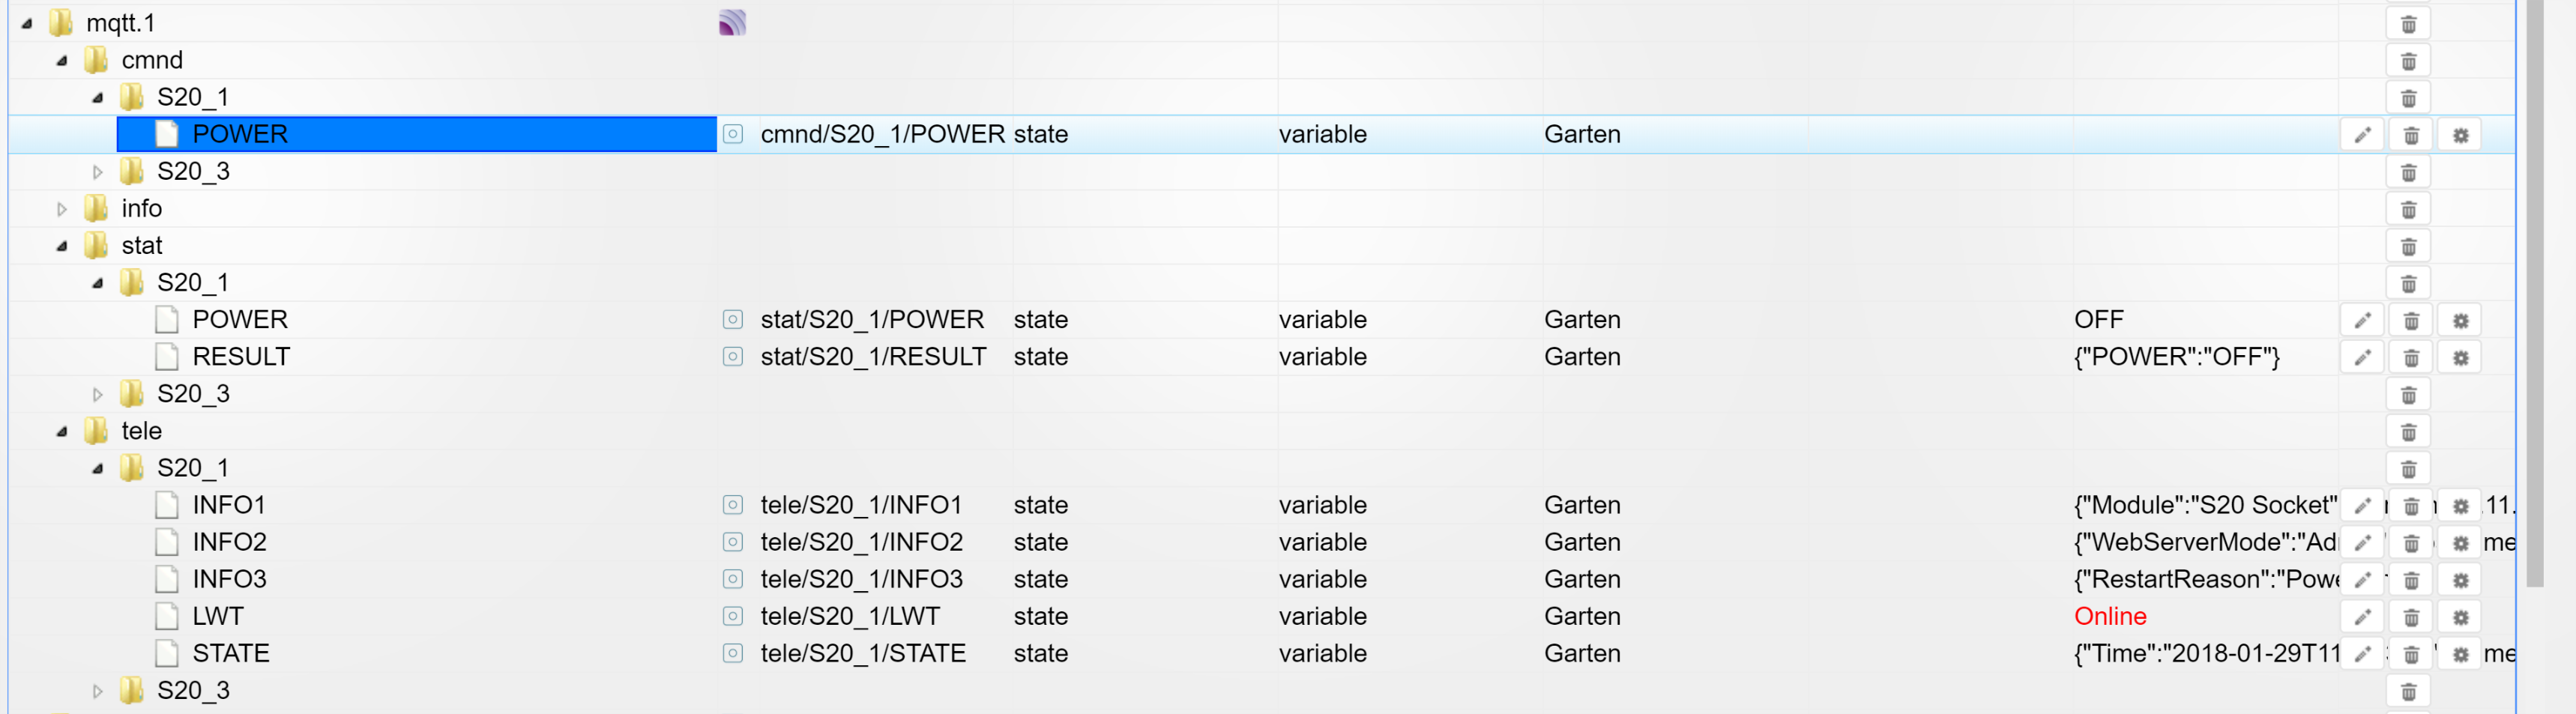Open settings gear for tele/S20_1/STATE
The width and height of the screenshot is (2576, 714).
[x=2460, y=654]
